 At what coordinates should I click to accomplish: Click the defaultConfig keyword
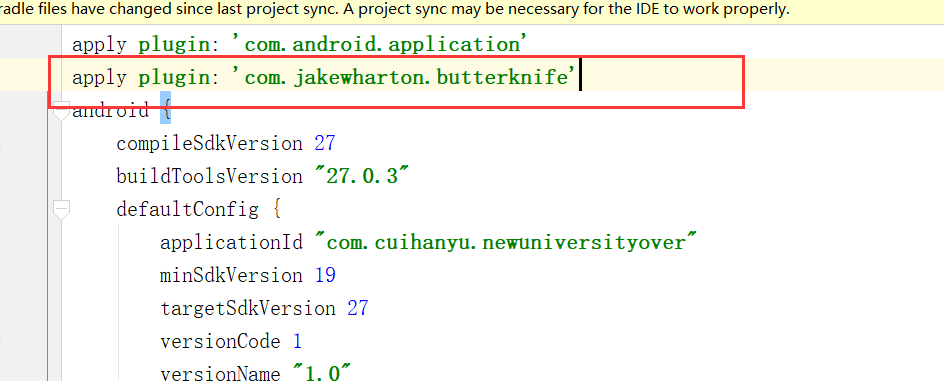click(x=187, y=209)
